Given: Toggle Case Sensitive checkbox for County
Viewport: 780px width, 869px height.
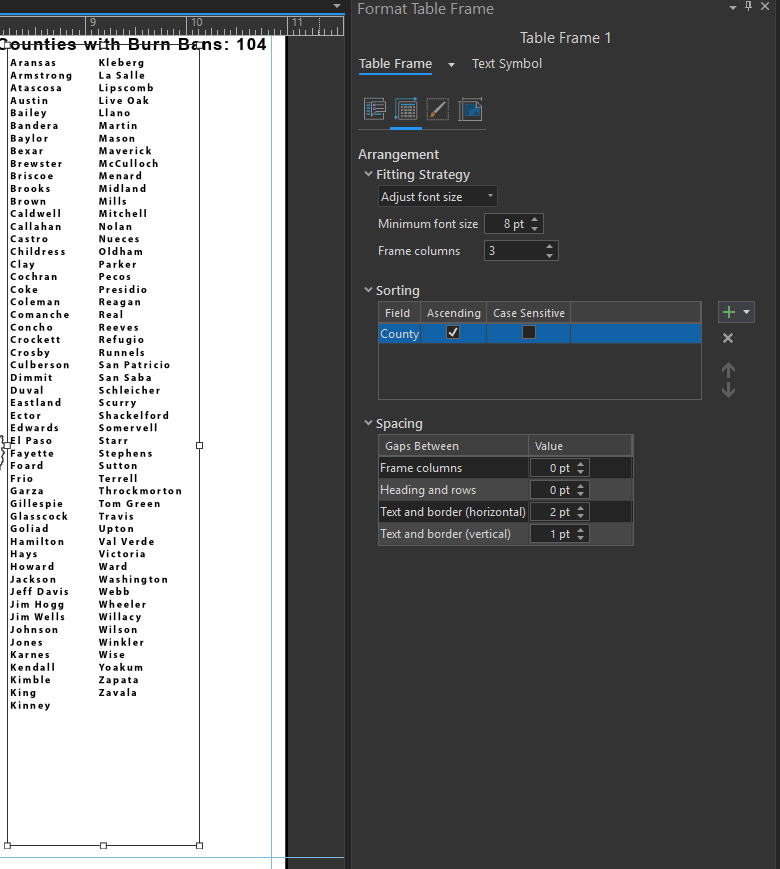Looking at the screenshot, I should [x=529, y=332].
